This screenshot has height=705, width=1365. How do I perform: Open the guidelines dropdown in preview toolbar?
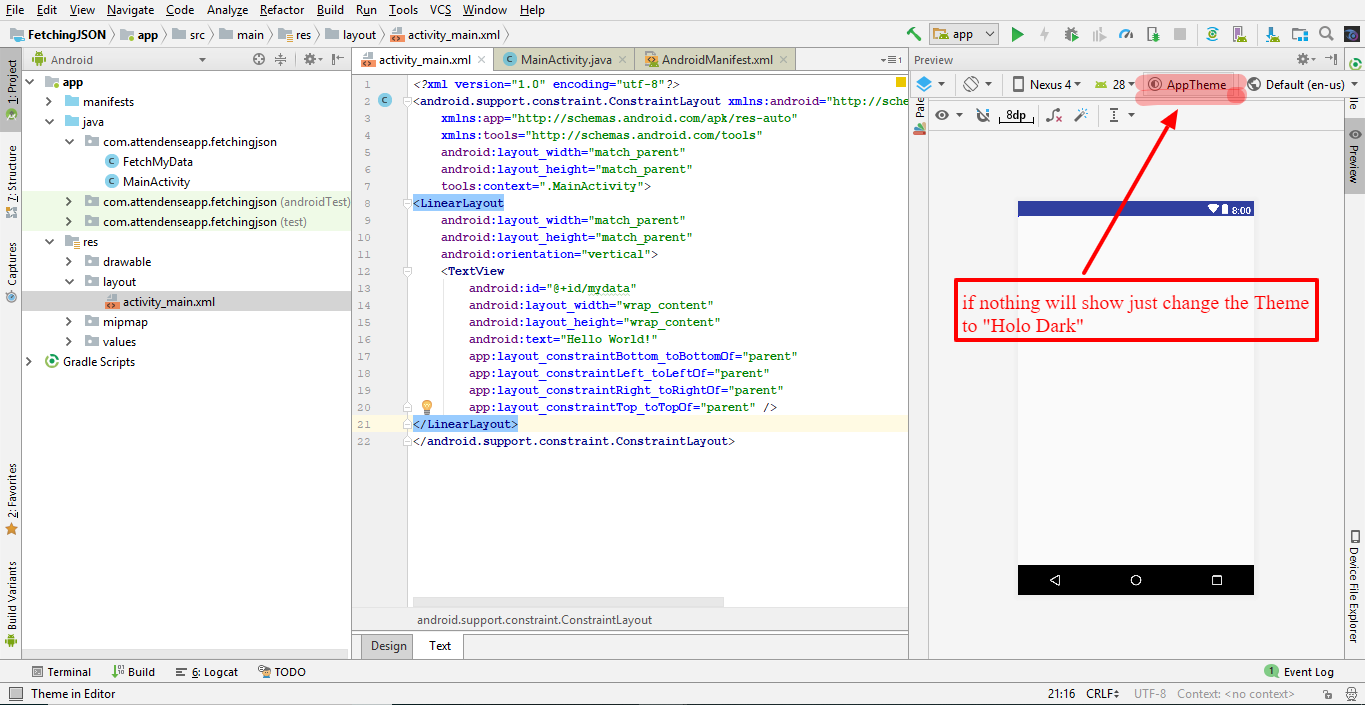point(1121,115)
